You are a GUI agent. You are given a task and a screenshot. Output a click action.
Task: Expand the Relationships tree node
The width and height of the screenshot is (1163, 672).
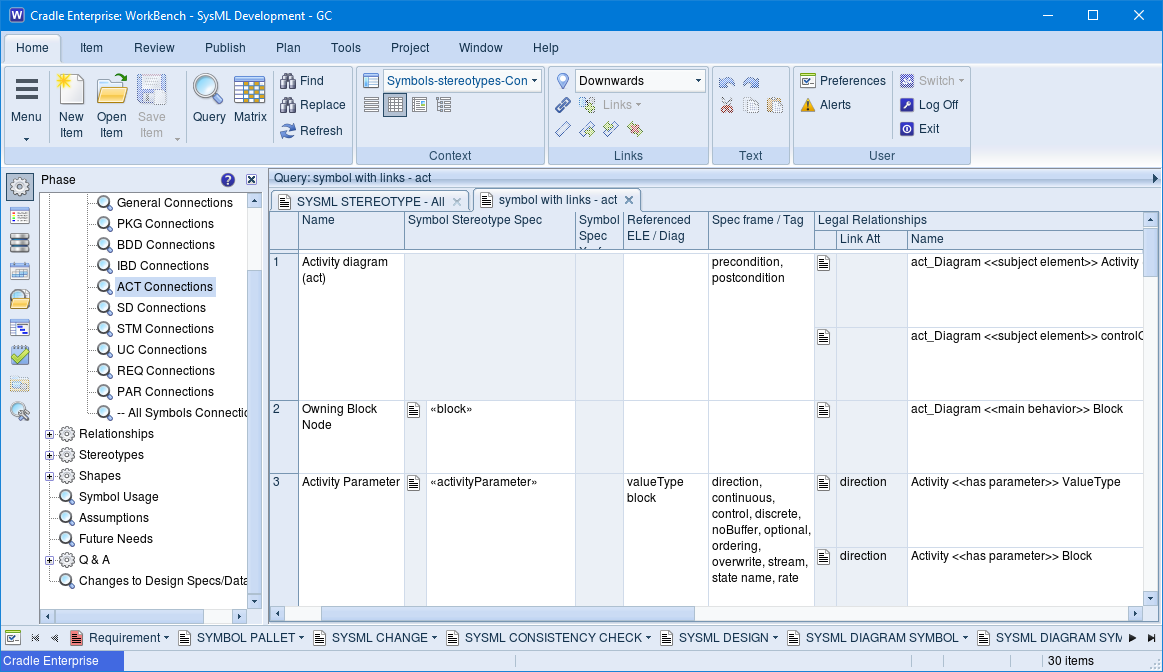49,434
